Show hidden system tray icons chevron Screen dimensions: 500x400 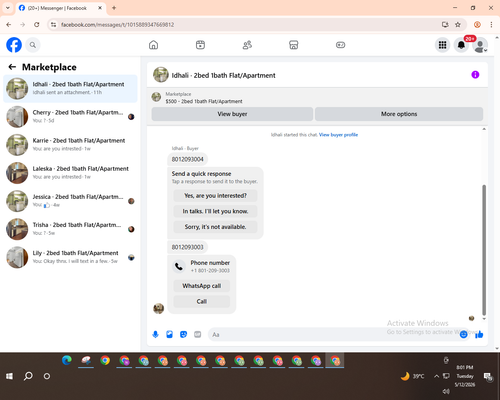pos(436,376)
